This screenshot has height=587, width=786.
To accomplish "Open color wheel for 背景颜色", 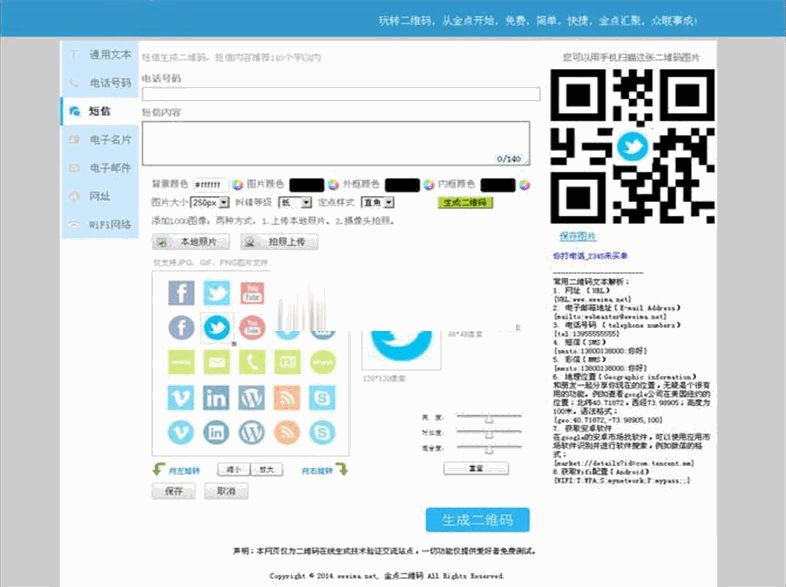I will pyautogui.click(x=238, y=185).
